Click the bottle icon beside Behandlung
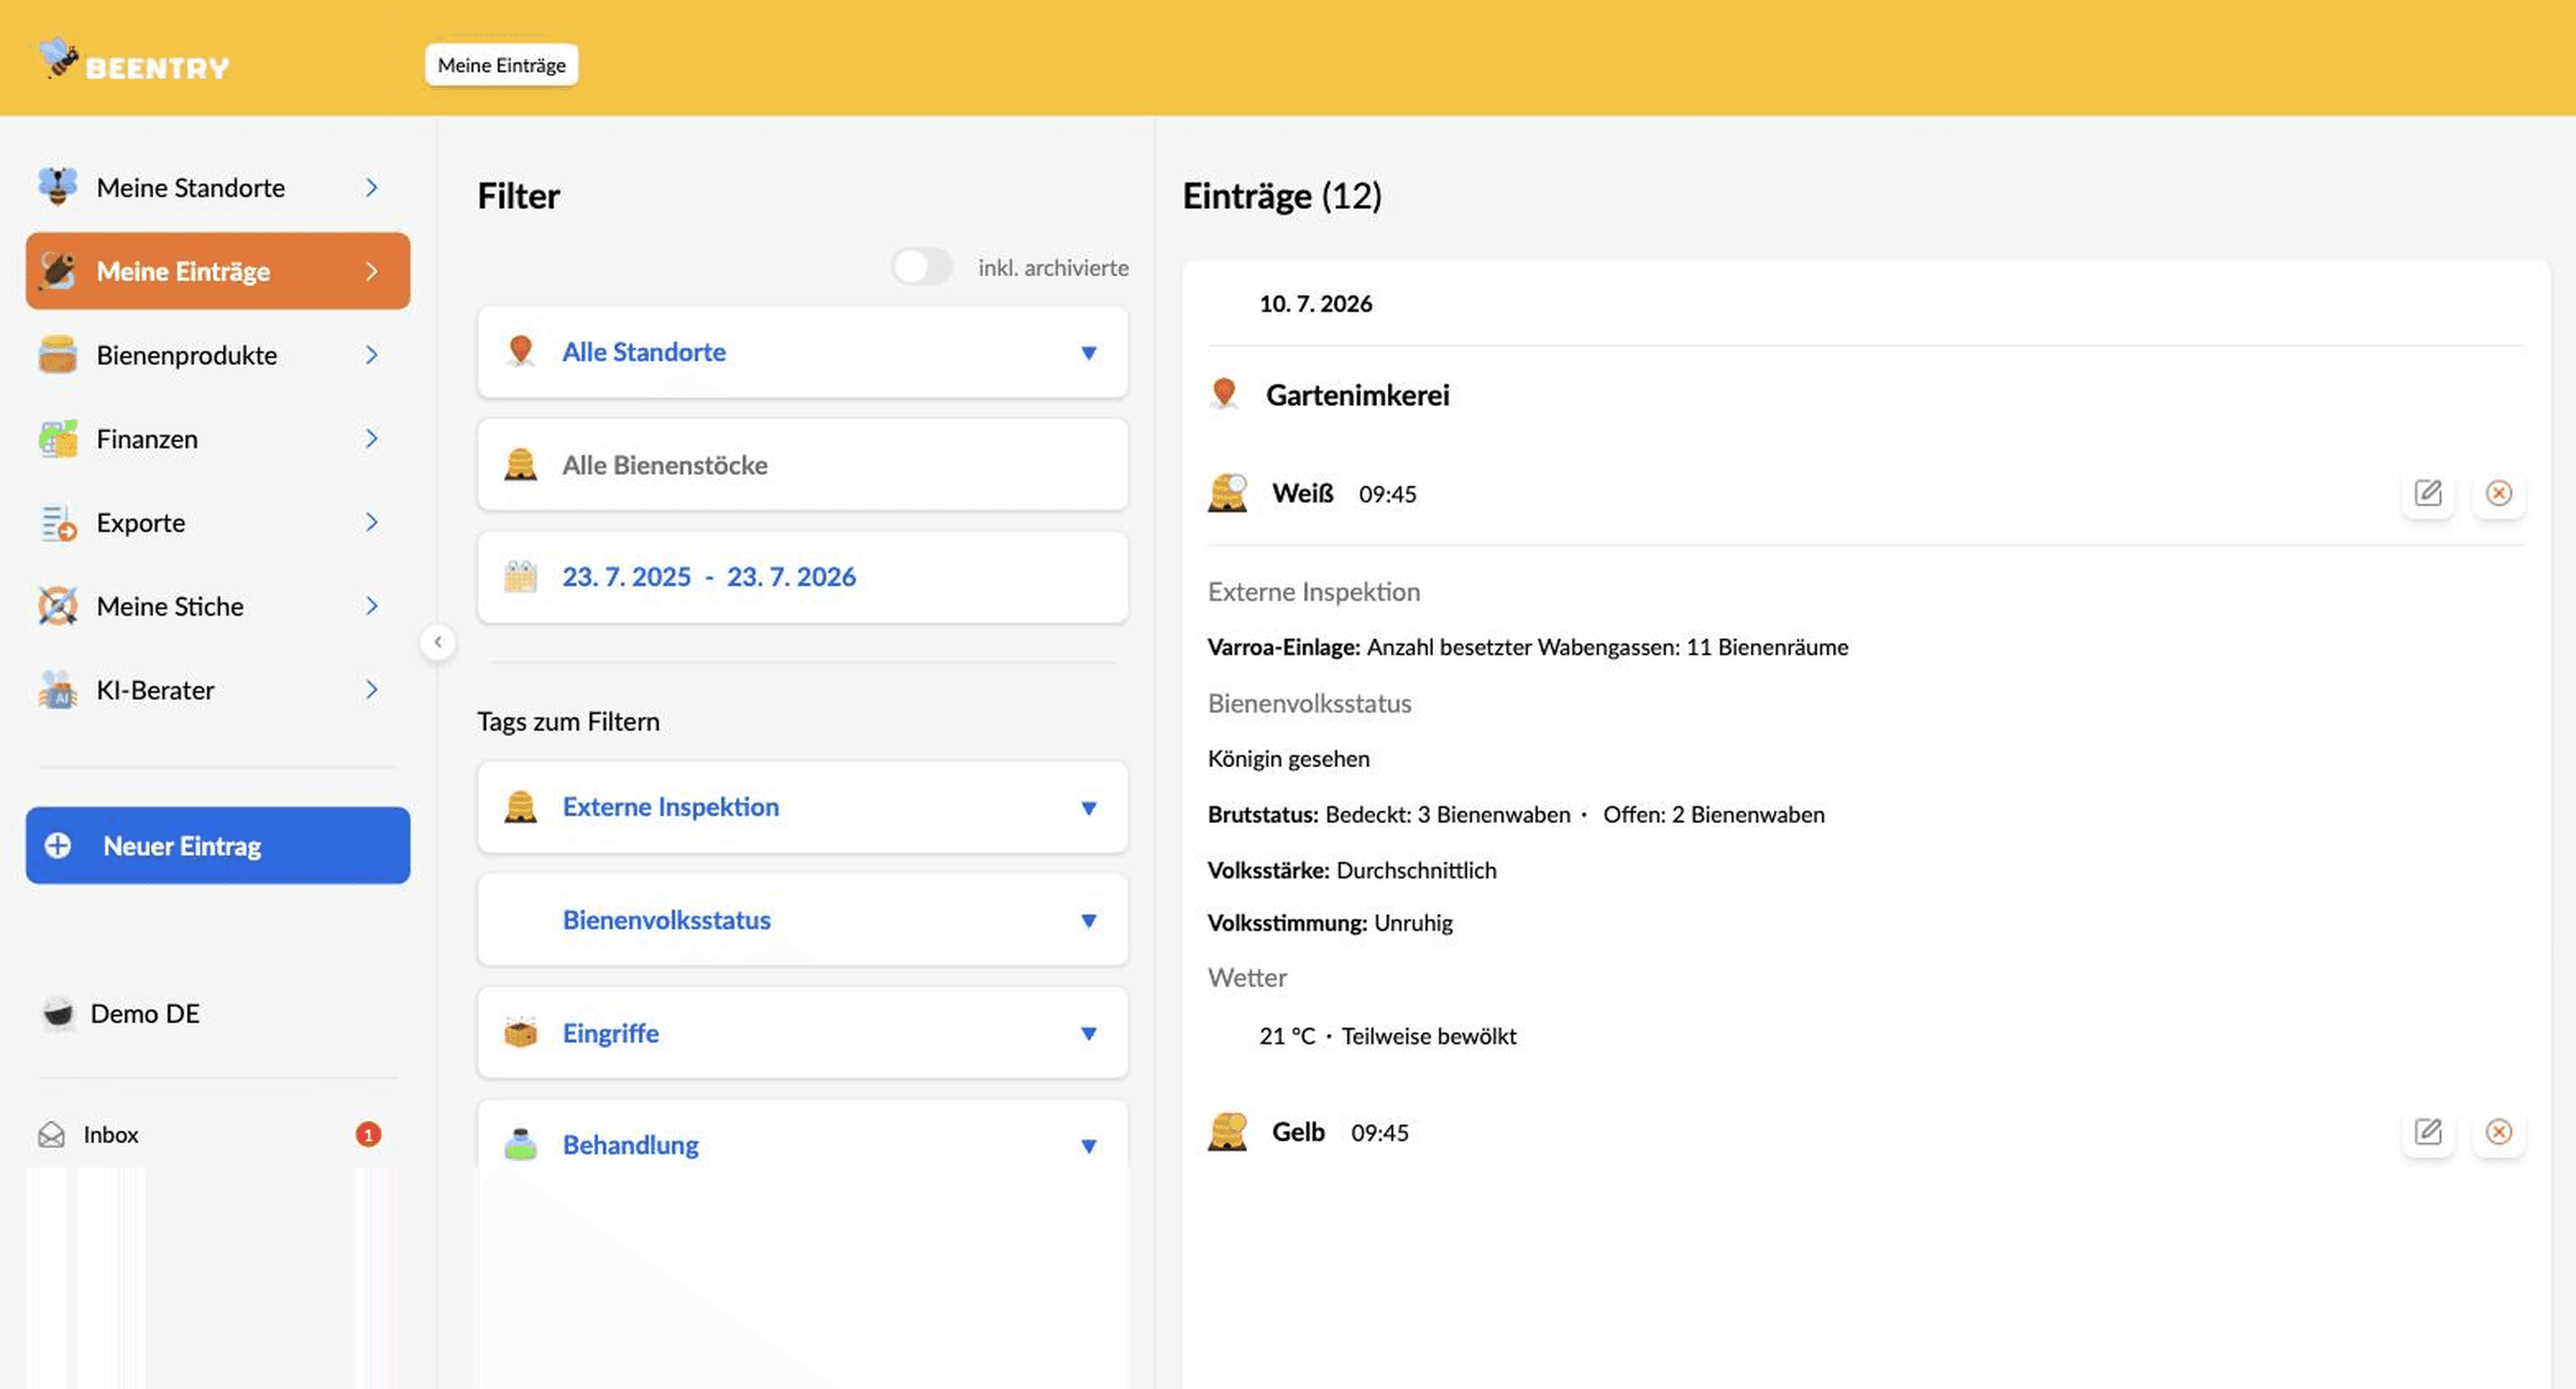 520,1145
